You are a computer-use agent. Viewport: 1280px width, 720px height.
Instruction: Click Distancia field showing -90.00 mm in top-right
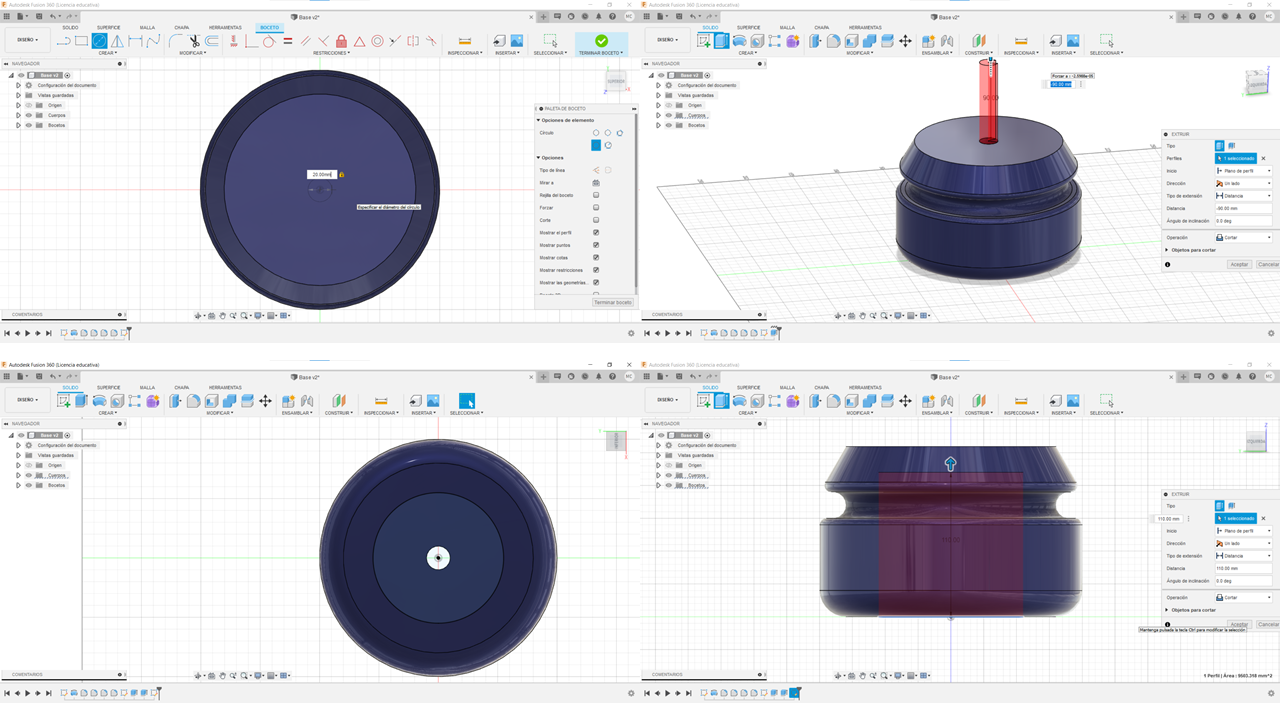[1243, 208]
